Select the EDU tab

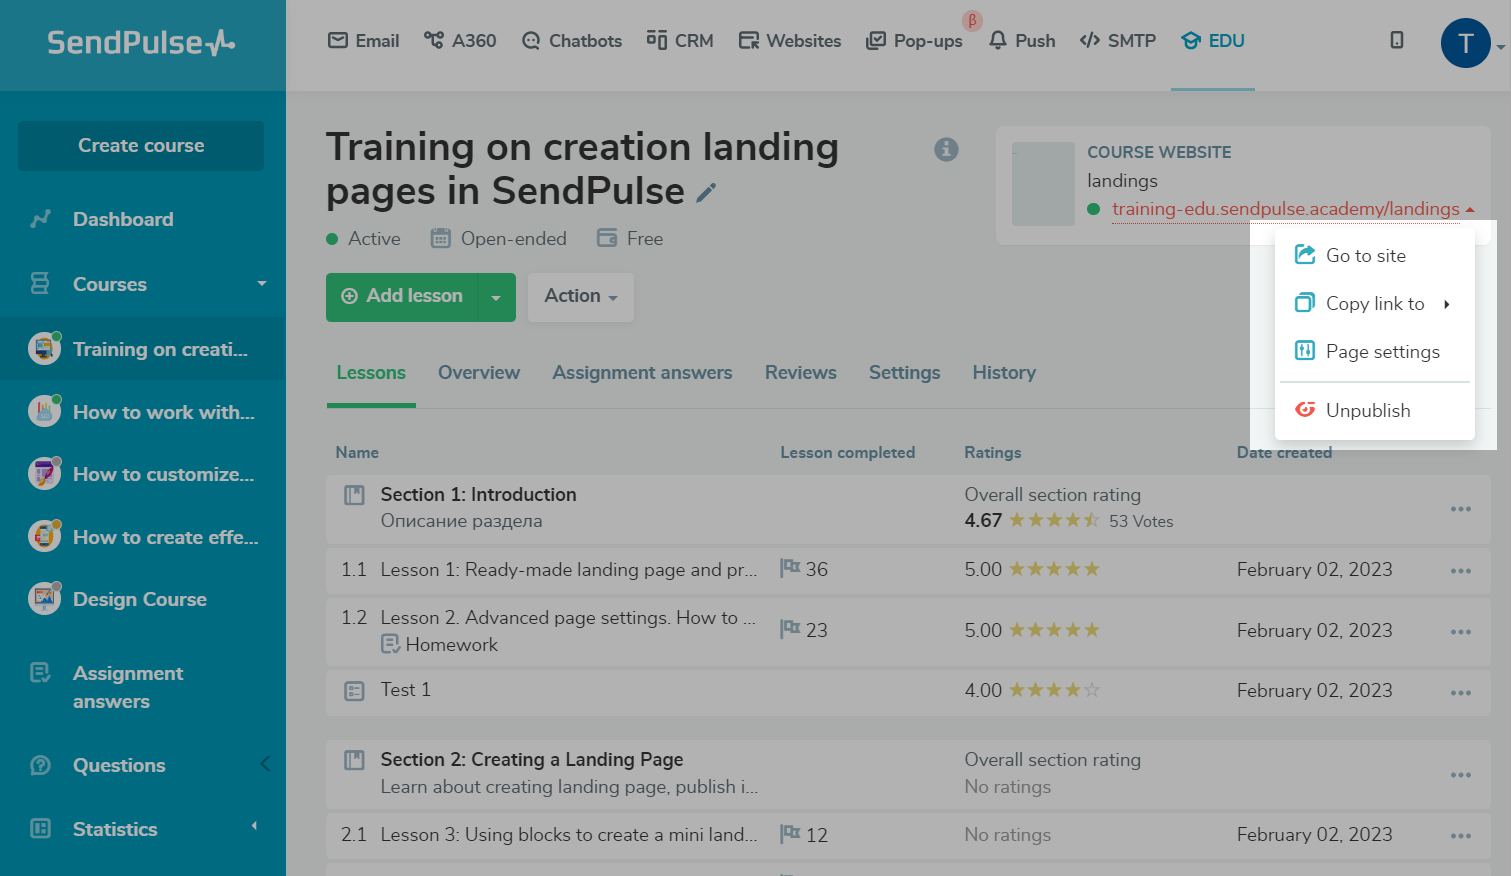point(1213,41)
